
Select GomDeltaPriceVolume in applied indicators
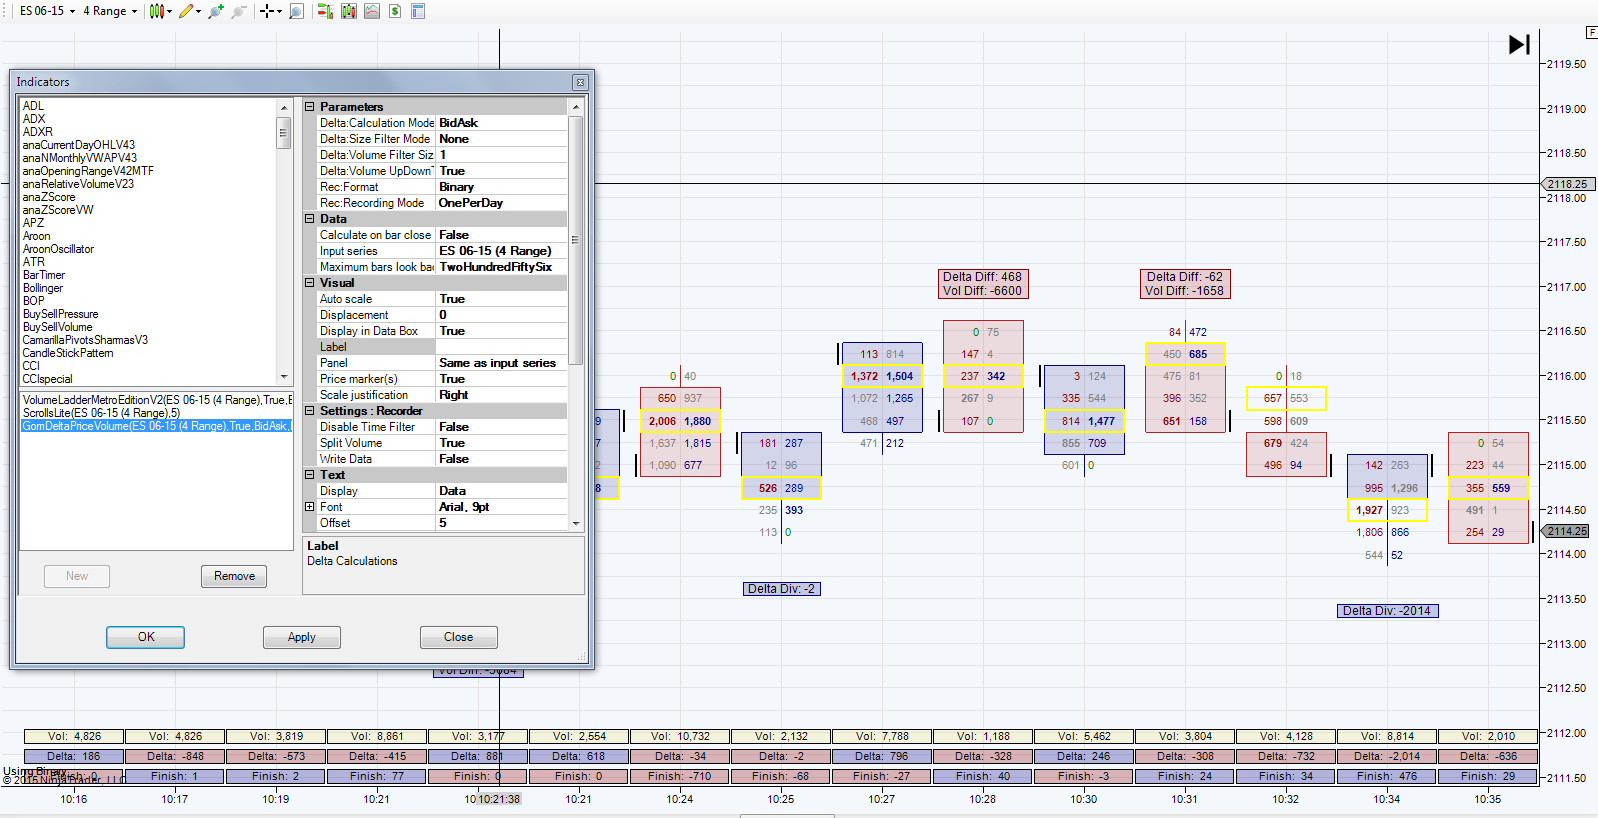(x=156, y=426)
